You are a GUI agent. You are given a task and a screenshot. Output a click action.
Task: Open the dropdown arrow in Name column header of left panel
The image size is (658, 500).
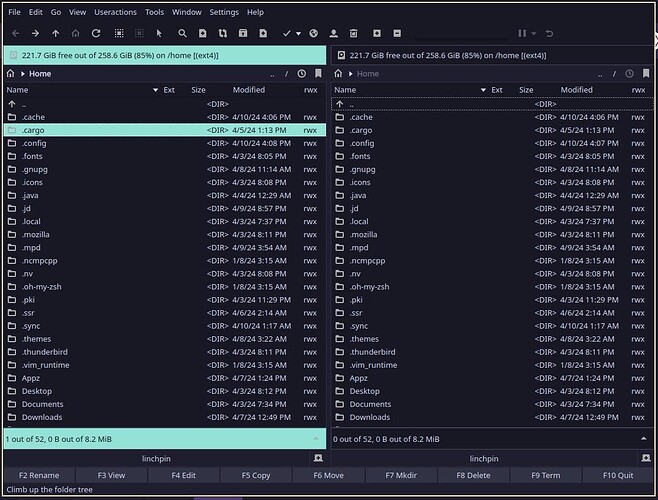(x=155, y=90)
